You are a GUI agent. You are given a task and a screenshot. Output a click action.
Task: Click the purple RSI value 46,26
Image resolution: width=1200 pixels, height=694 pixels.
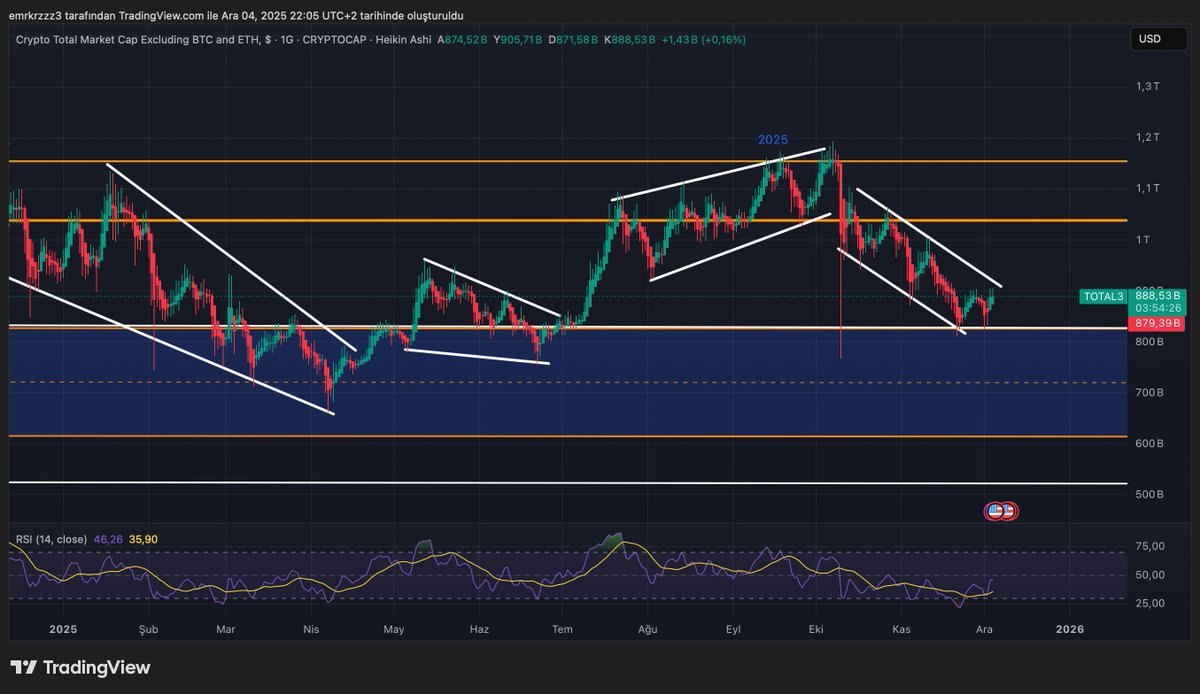click(x=107, y=539)
